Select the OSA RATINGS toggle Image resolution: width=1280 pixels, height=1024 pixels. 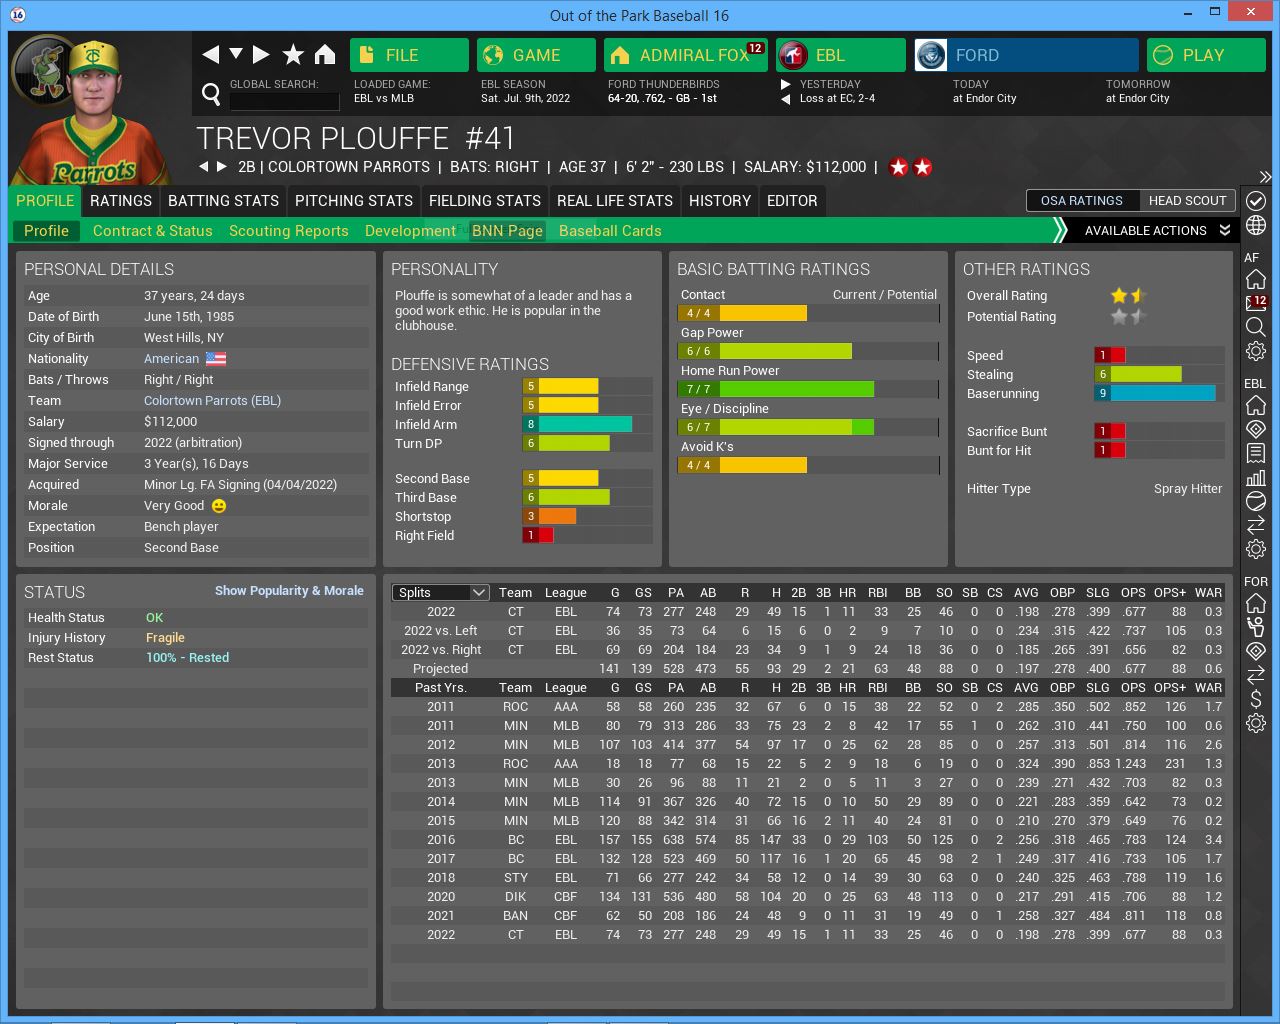[1081, 200]
